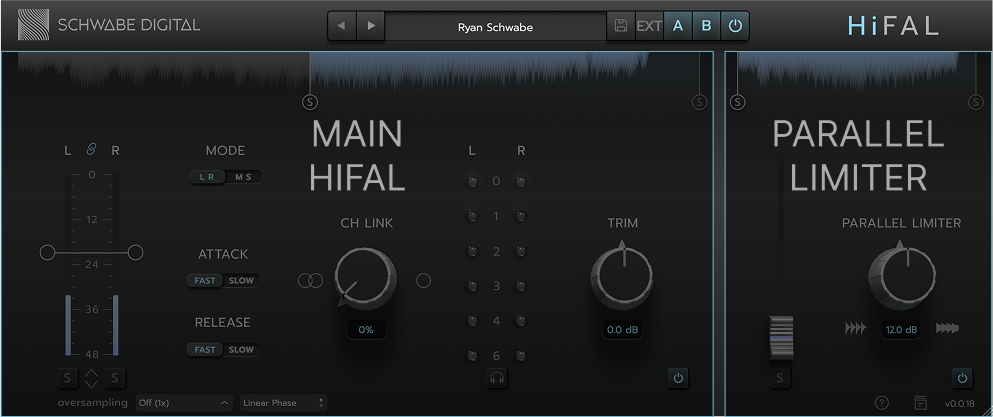The width and height of the screenshot is (993, 417).
Task: Toggle the L/R link chain icon
Action: 91,150
